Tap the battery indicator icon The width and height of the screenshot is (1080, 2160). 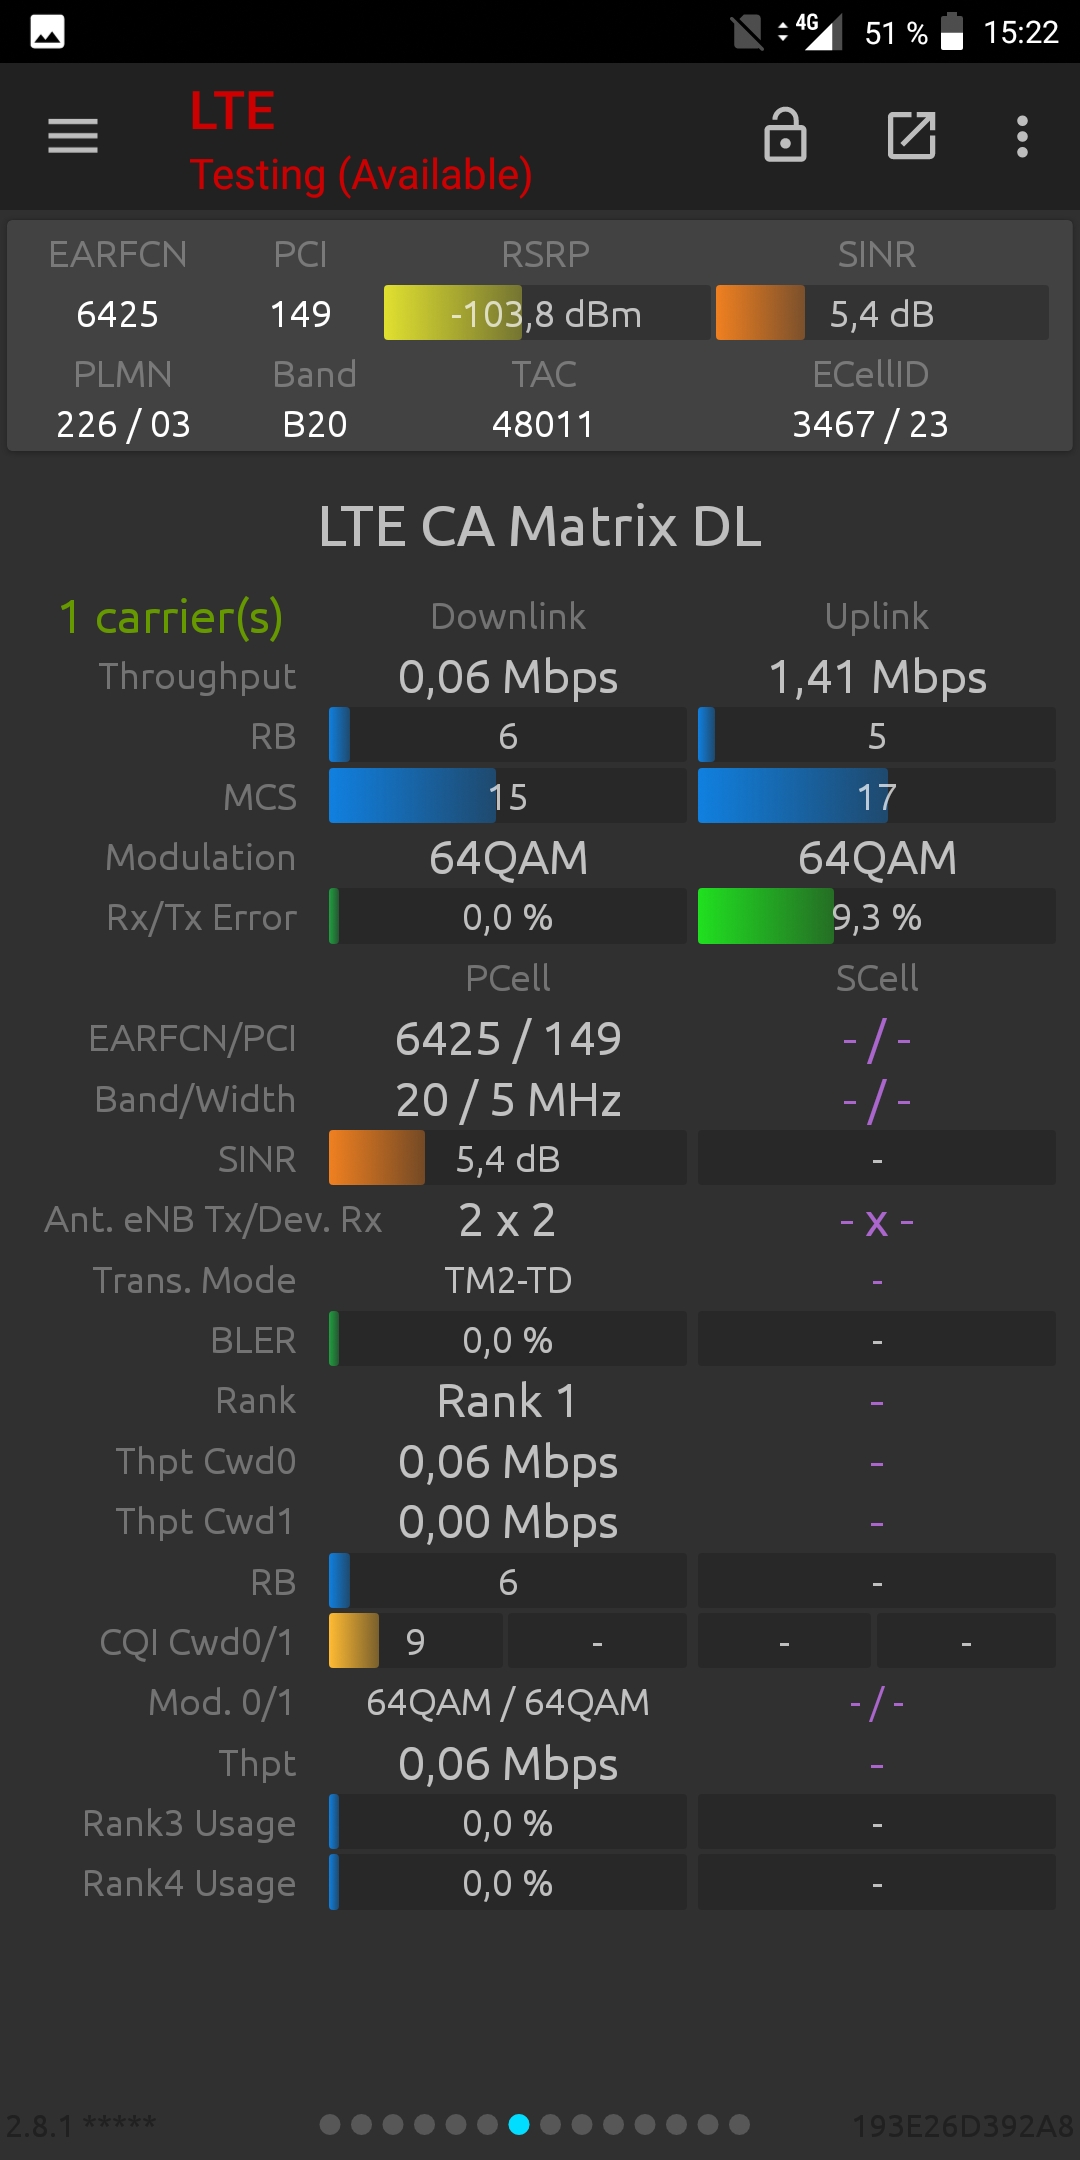coord(952,31)
